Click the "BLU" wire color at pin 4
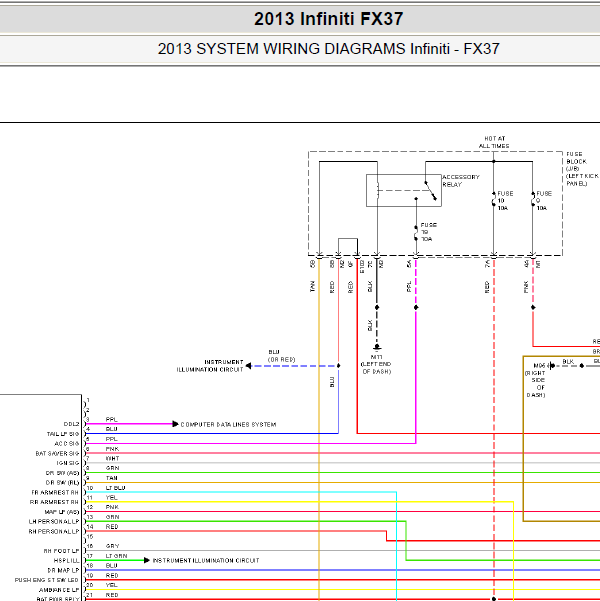Screen dimensions: 600x601 pyautogui.click(x=112, y=429)
